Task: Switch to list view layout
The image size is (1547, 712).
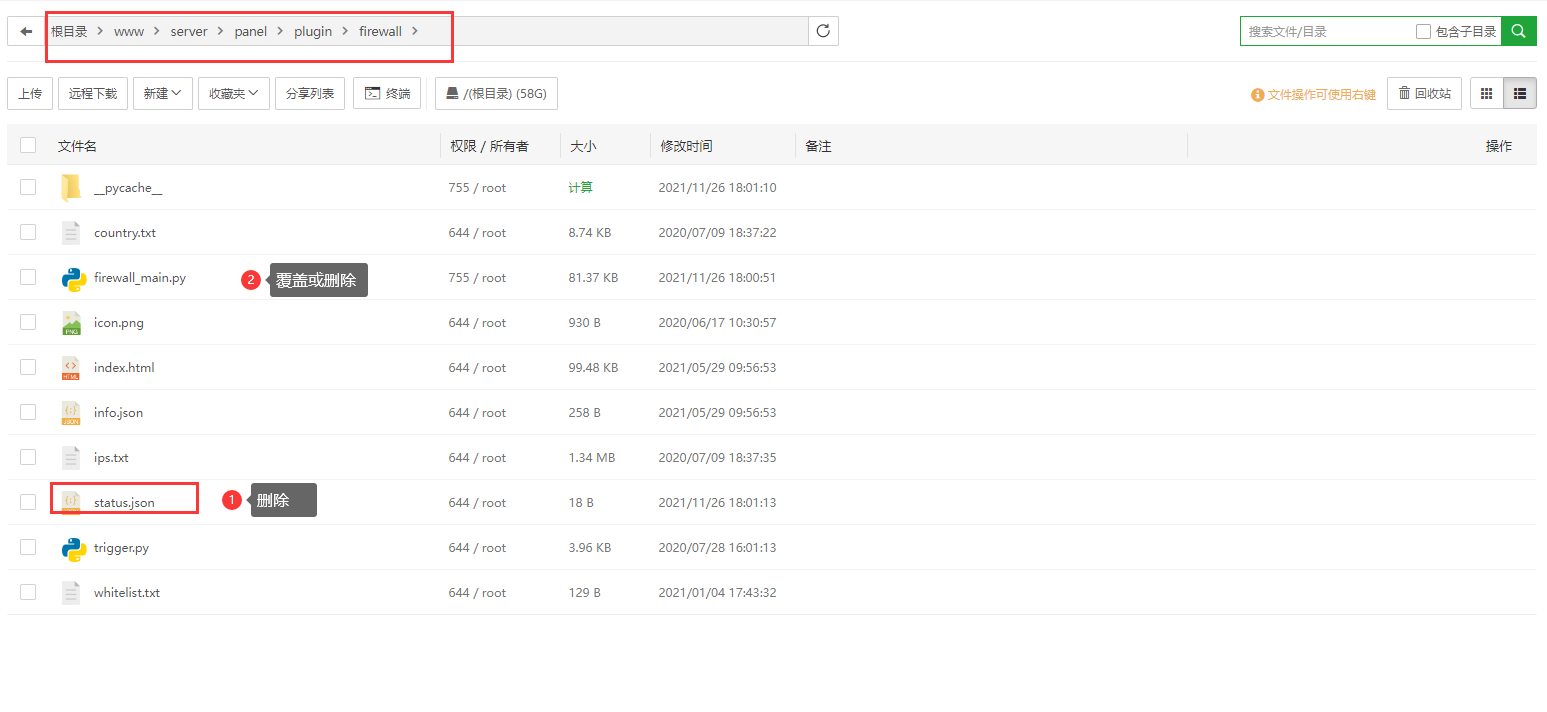Action: click(1520, 93)
